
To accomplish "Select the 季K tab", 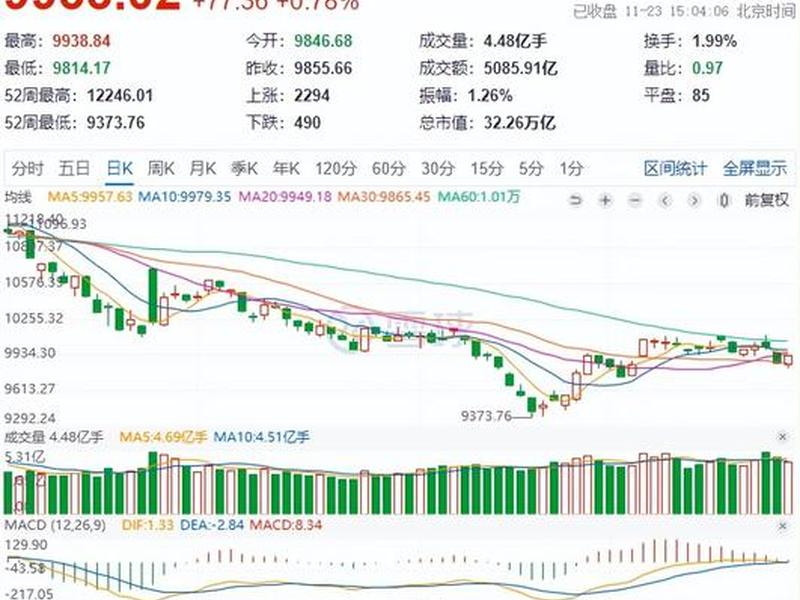I will 244,168.
